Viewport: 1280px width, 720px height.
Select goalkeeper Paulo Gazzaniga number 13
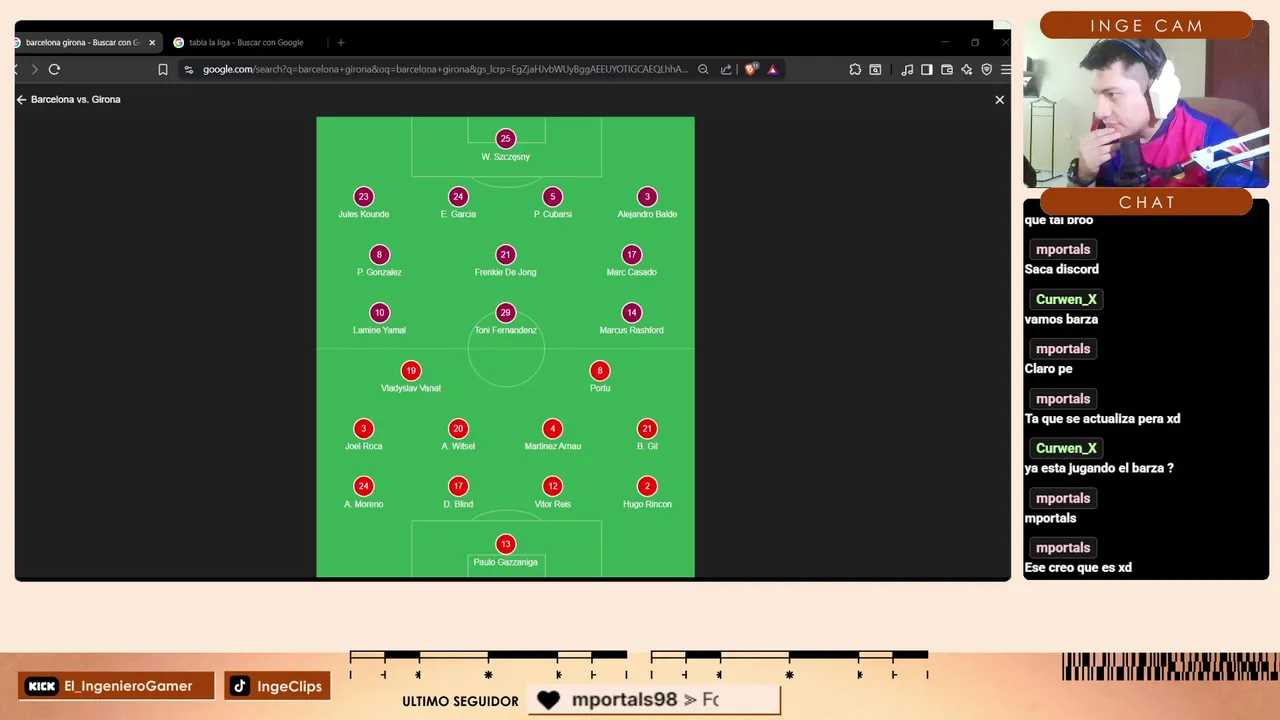pos(505,551)
